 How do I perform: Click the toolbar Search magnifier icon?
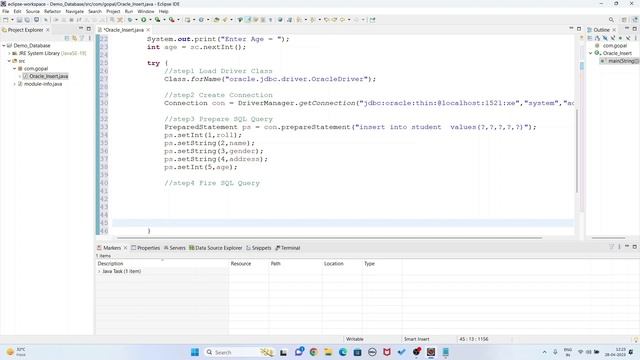pyautogui.click(x=611, y=20)
